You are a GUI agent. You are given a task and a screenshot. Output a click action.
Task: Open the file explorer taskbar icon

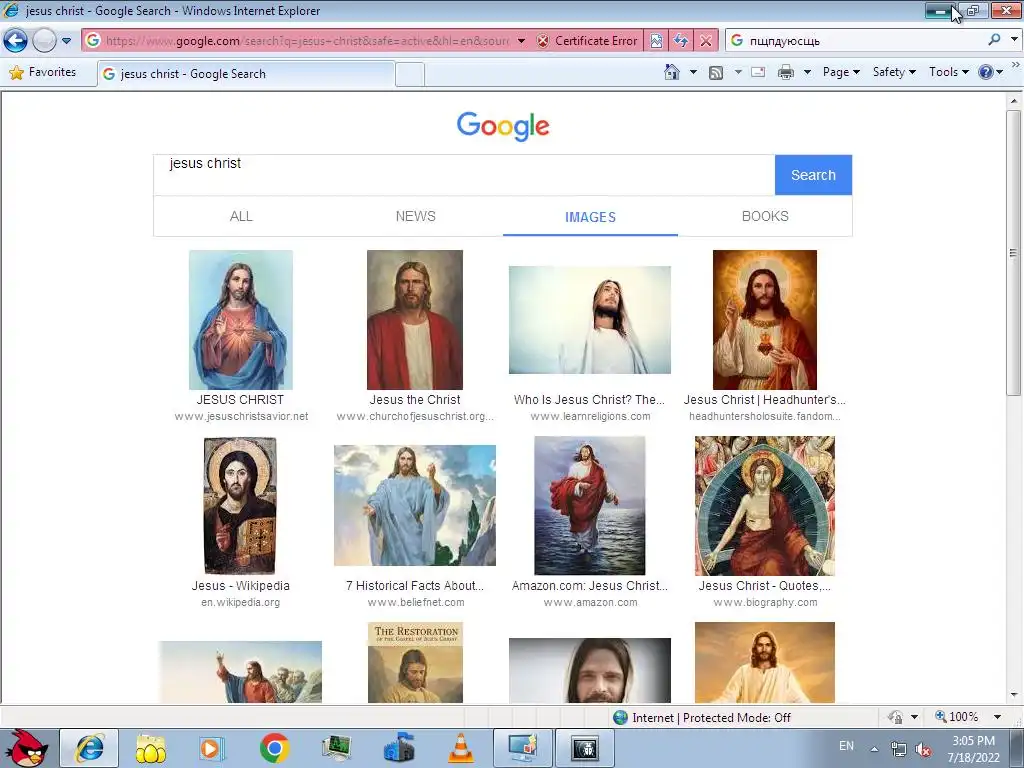point(151,748)
